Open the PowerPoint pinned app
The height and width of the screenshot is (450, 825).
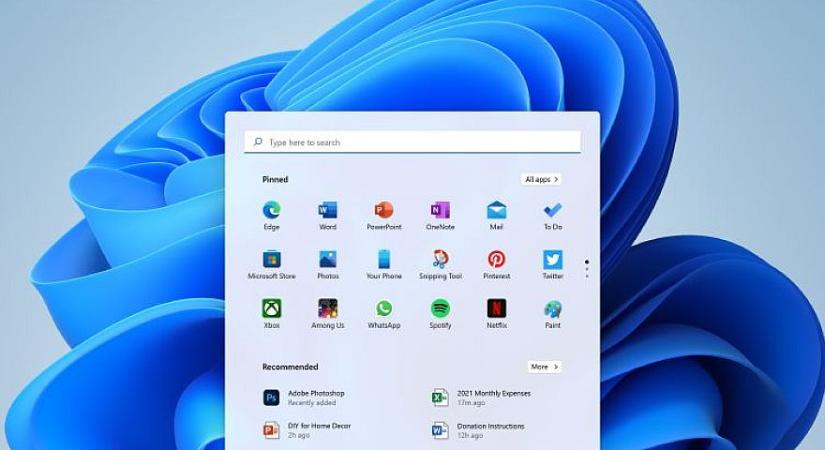tap(384, 211)
